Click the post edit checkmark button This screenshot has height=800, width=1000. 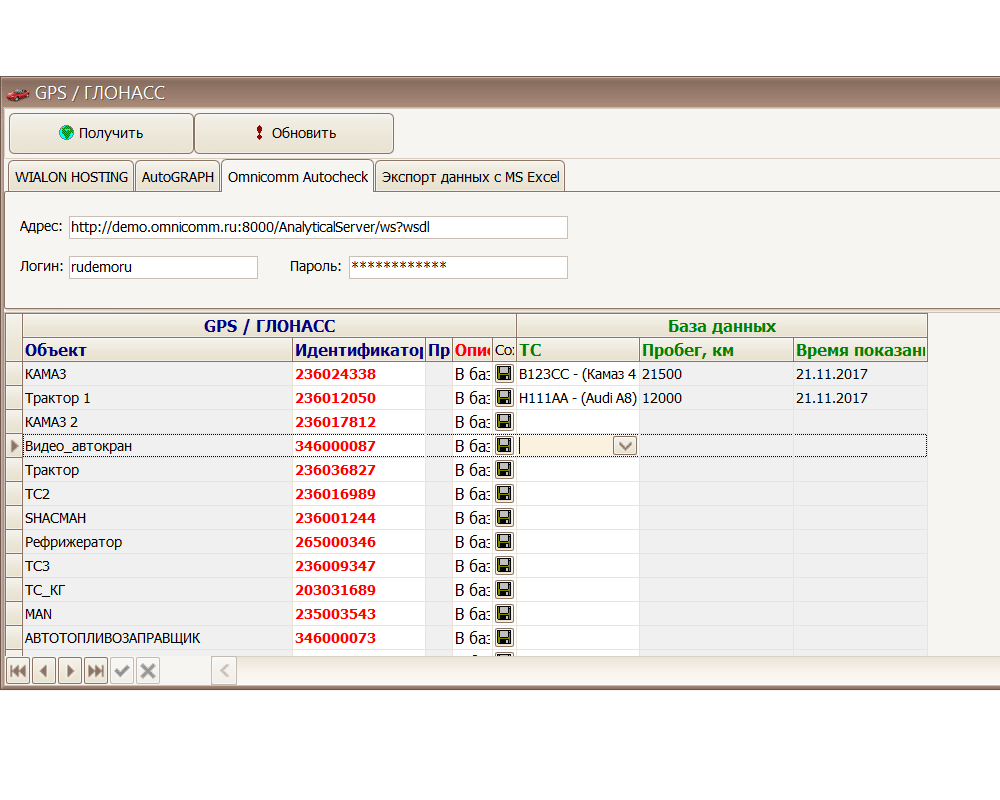click(x=122, y=671)
